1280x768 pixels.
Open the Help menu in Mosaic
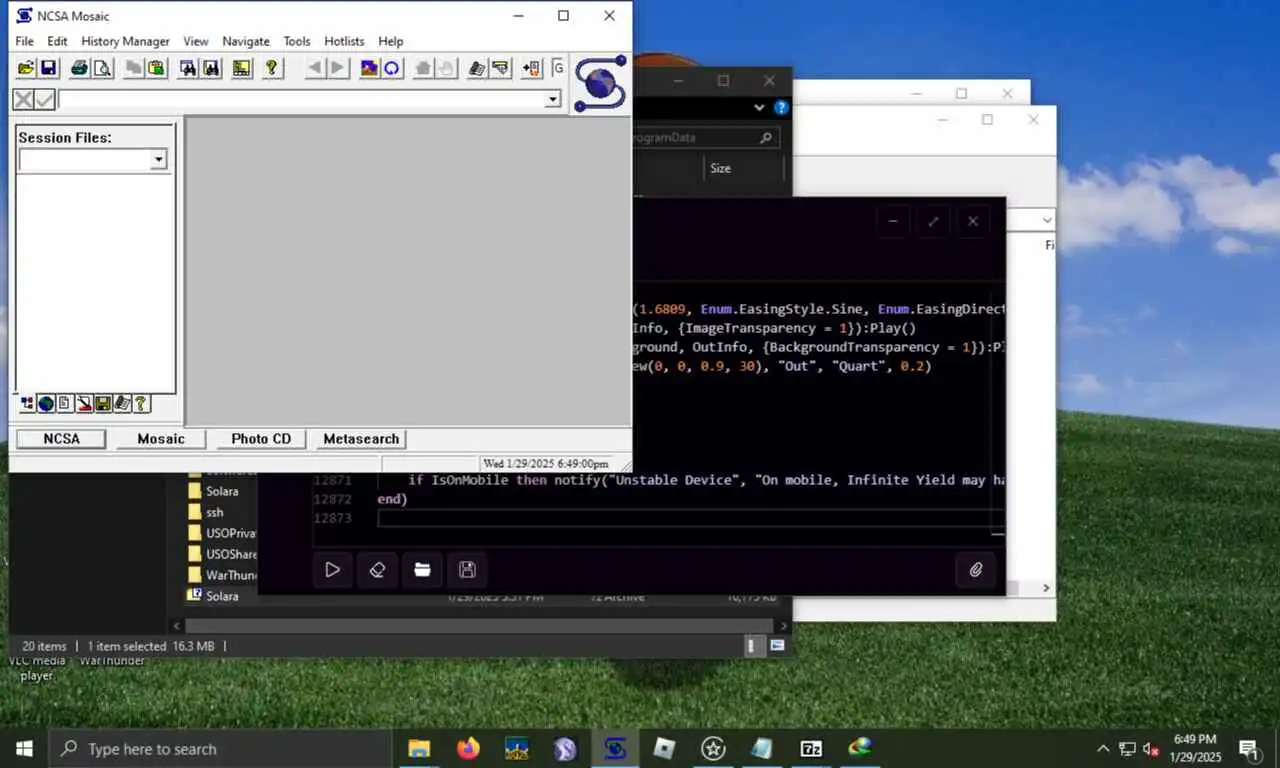click(391, 41)
